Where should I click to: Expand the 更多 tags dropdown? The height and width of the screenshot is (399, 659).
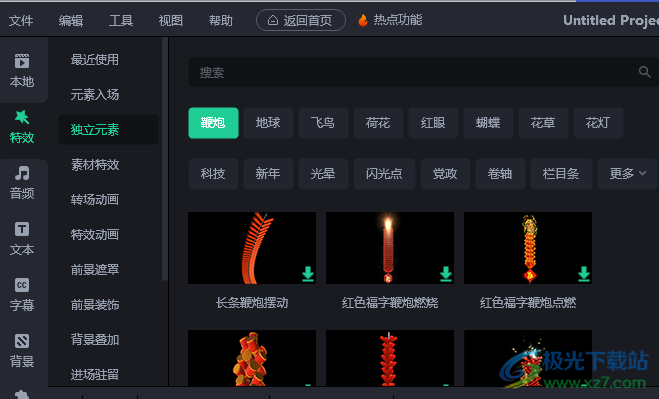(627, 174)
